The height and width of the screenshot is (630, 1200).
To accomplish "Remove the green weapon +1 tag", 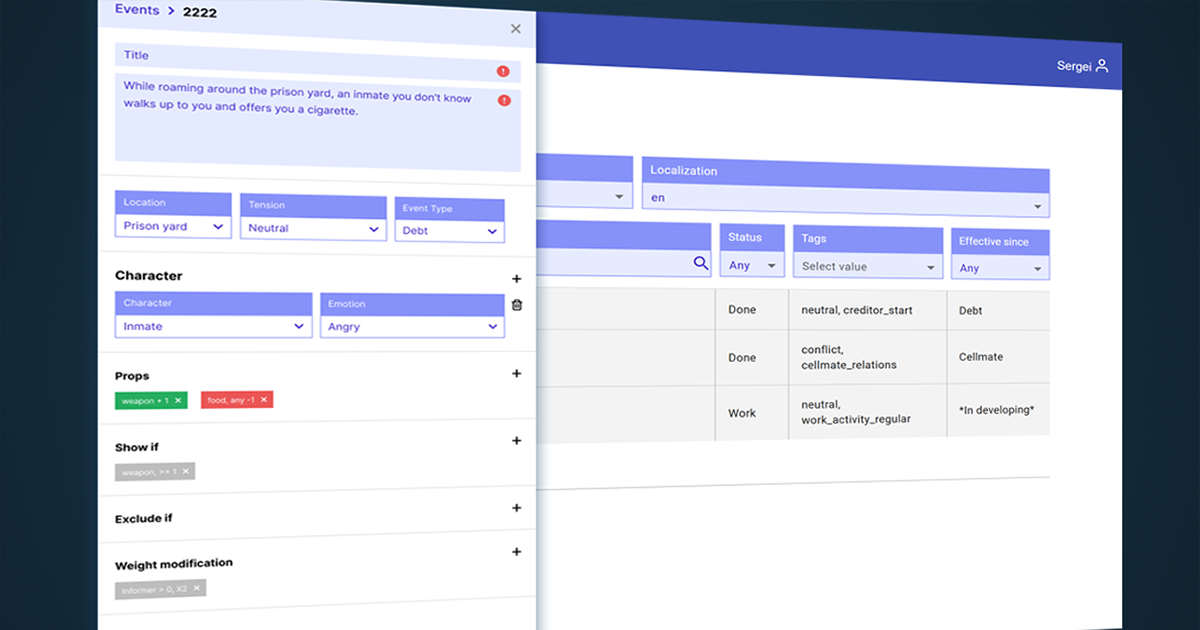I will click(178, 400).
